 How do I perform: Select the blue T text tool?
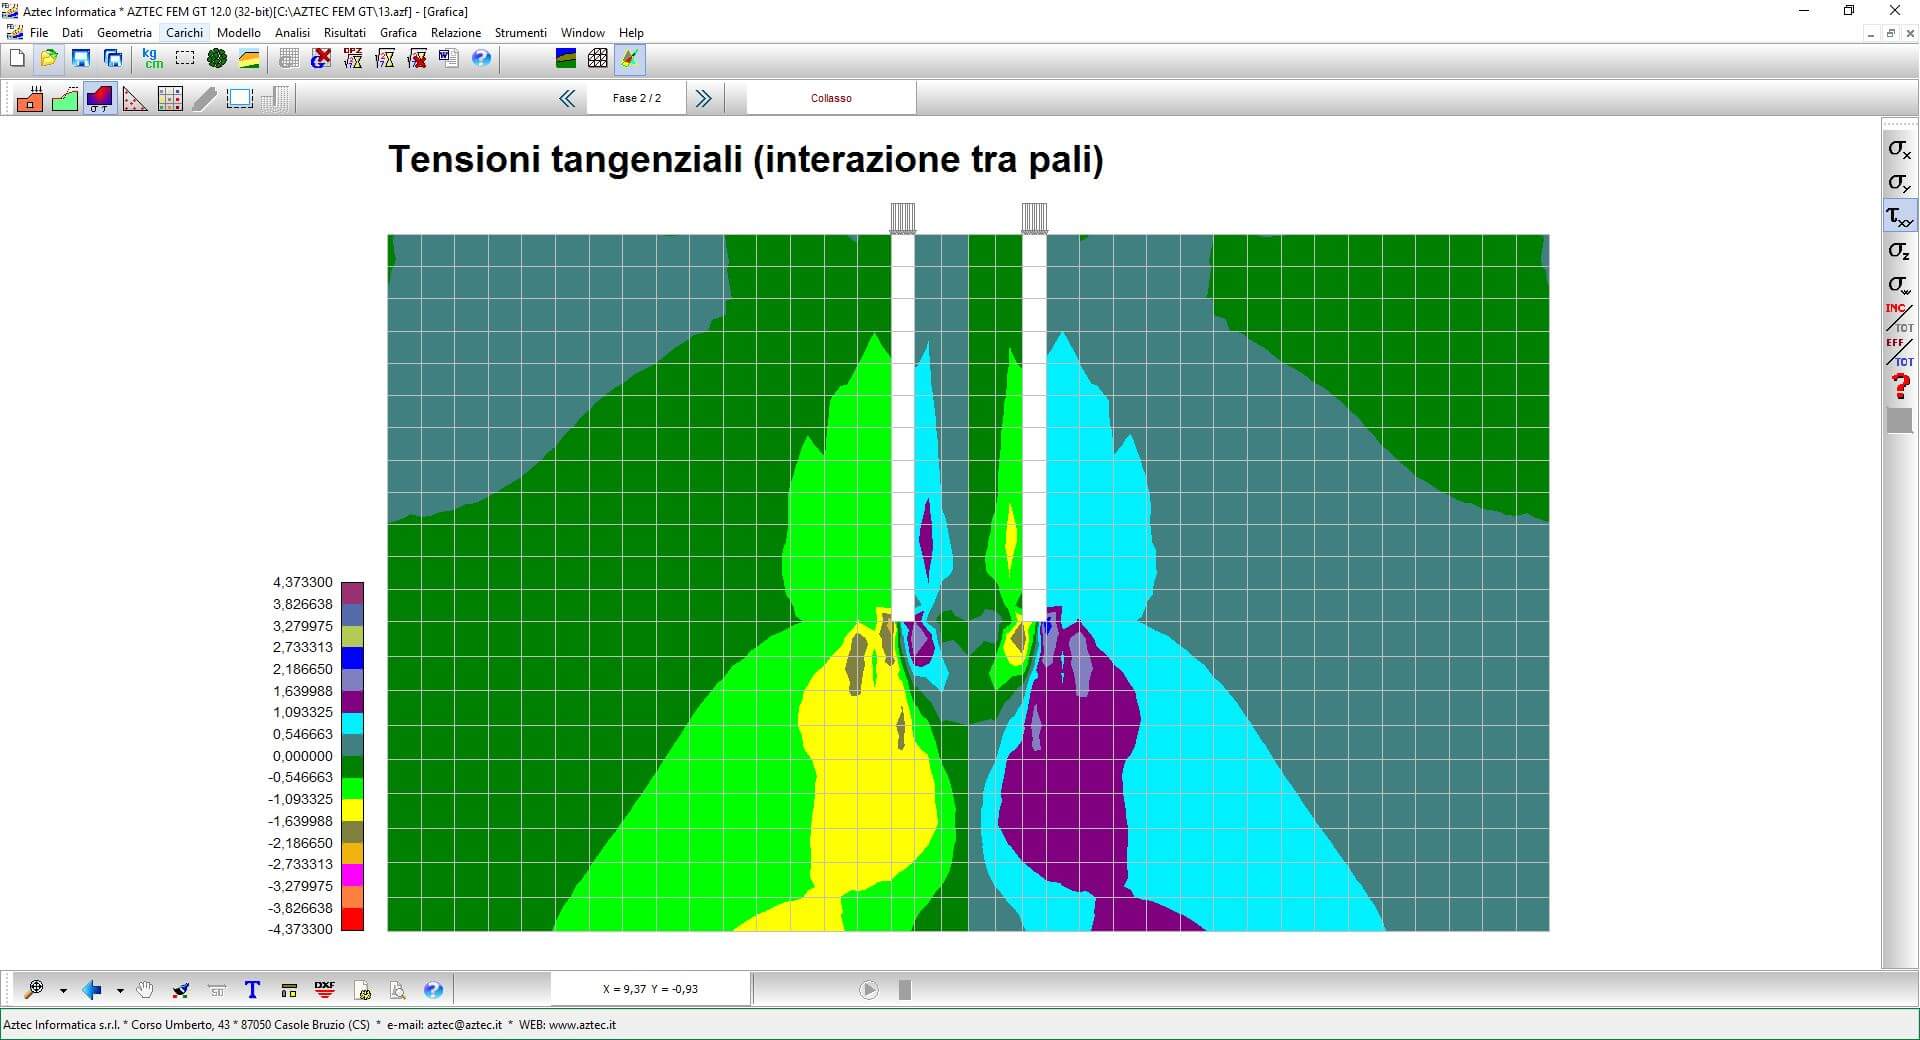(x=252, y=990)
